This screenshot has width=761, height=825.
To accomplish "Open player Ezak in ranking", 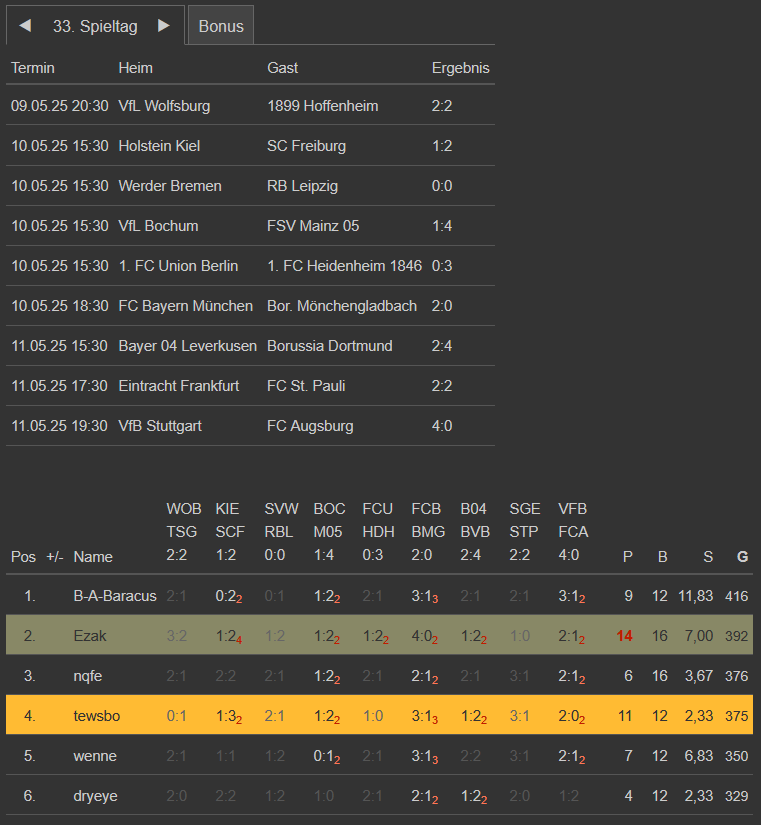I will (89, 636).
